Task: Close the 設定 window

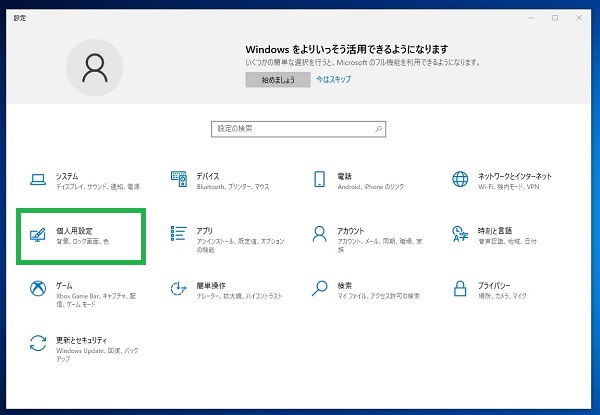Action: (x=579, y=18)
